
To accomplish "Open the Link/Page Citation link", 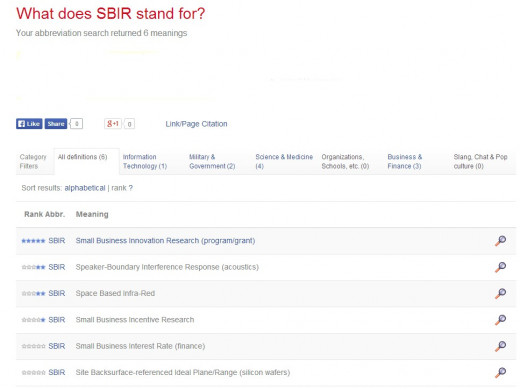I will [x=196, y=124].
